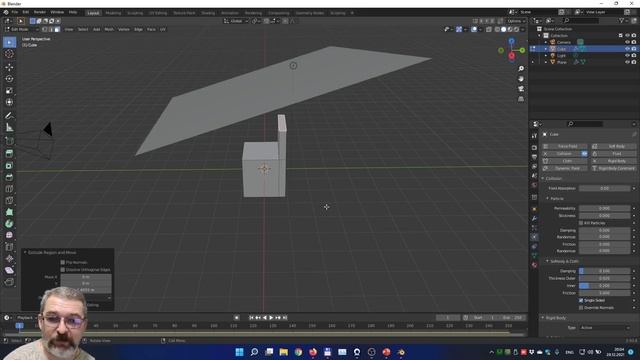Toggle Override Normals checkbox
640x360 pixels.
coord(581,308)
